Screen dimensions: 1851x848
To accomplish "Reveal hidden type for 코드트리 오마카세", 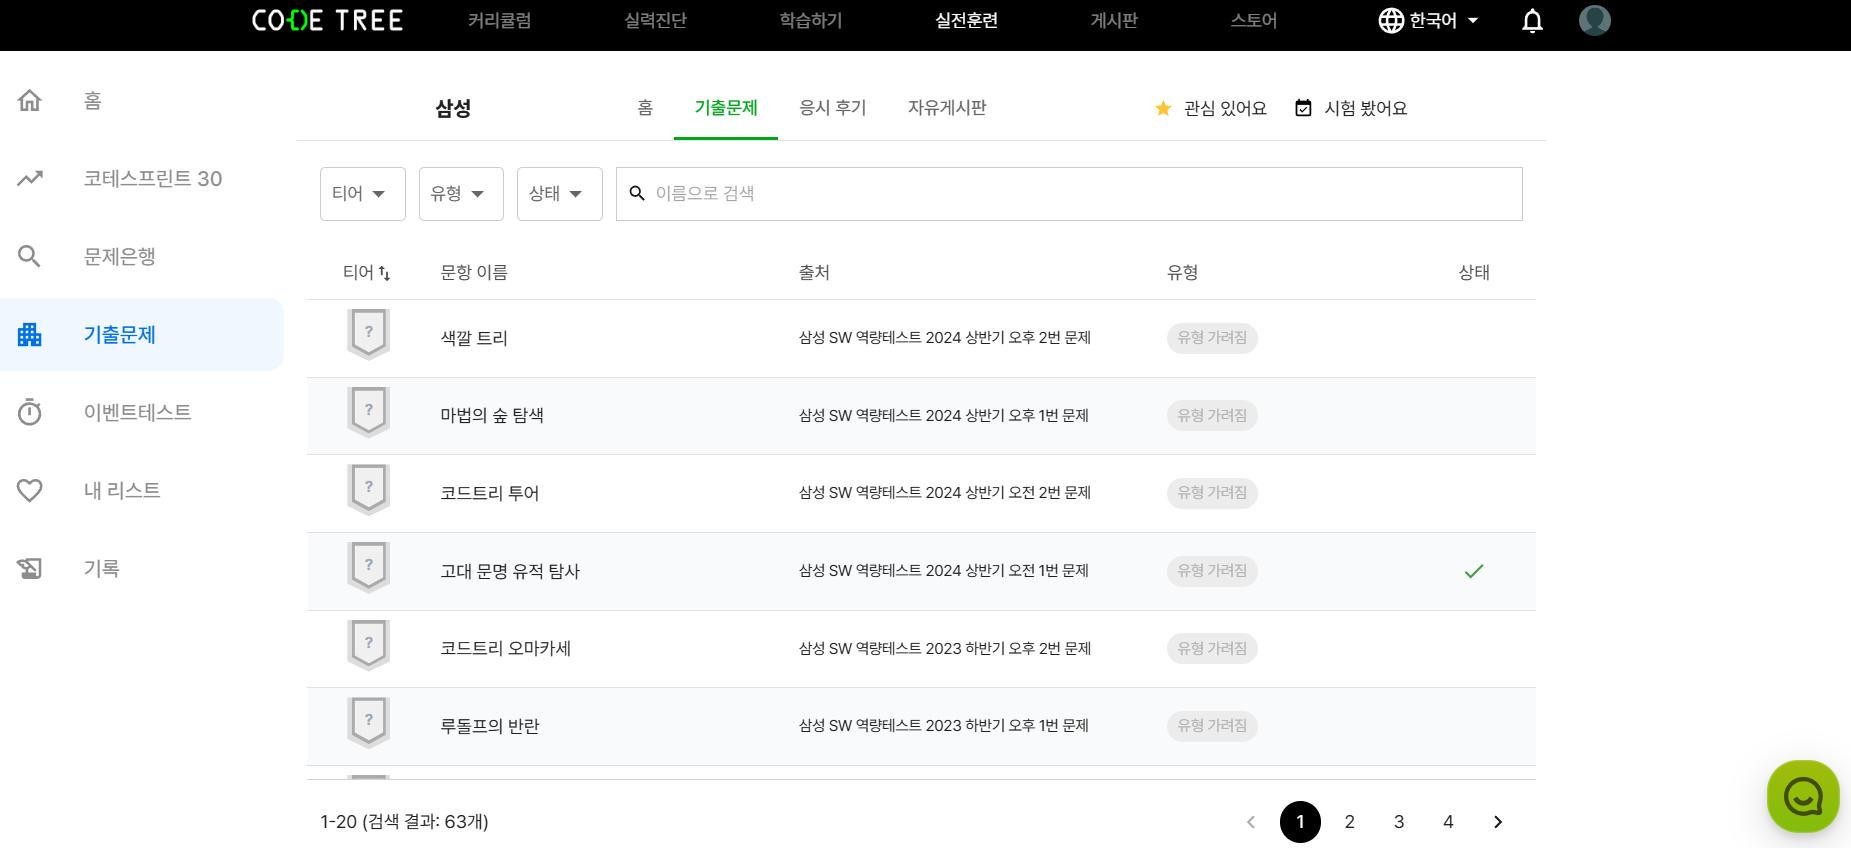I will (1212, 648).
